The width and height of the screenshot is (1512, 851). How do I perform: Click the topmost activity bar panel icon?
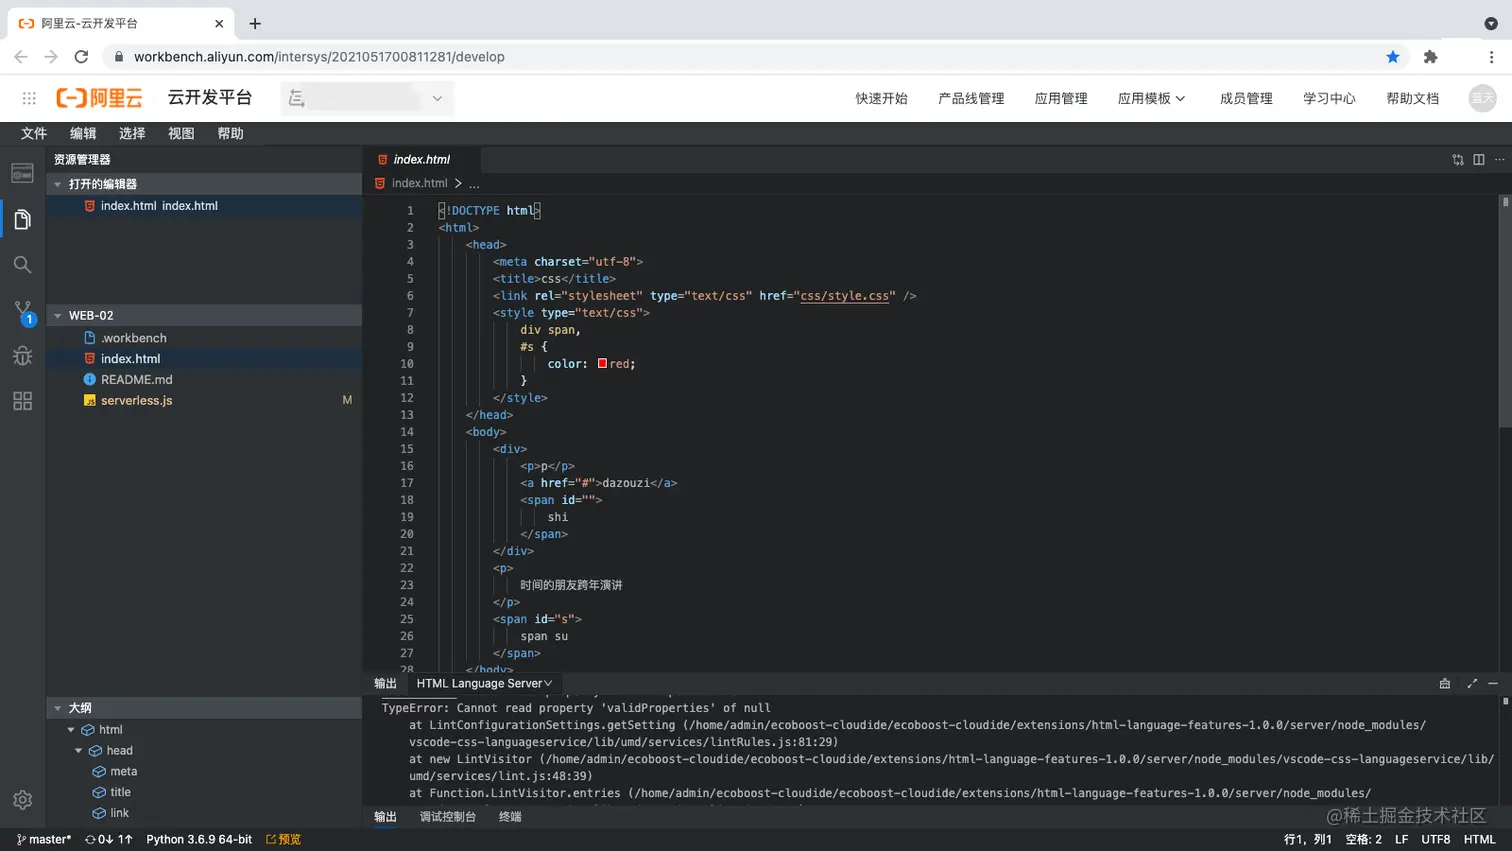(22, 174)
